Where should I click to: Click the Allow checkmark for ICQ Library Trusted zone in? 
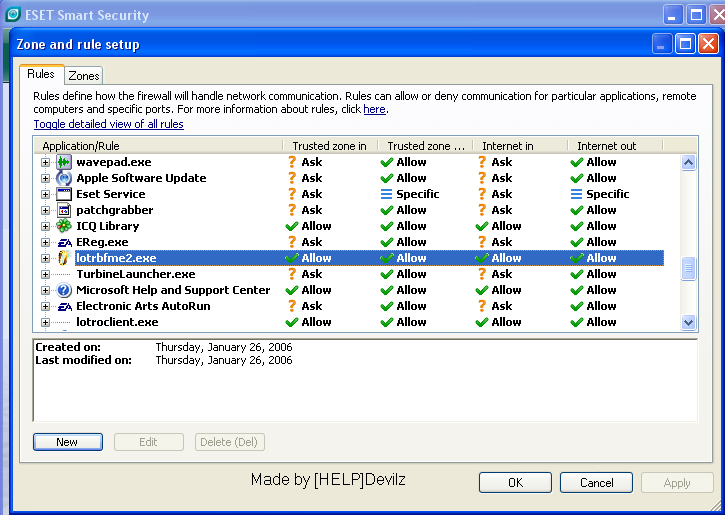pos(292,226)
